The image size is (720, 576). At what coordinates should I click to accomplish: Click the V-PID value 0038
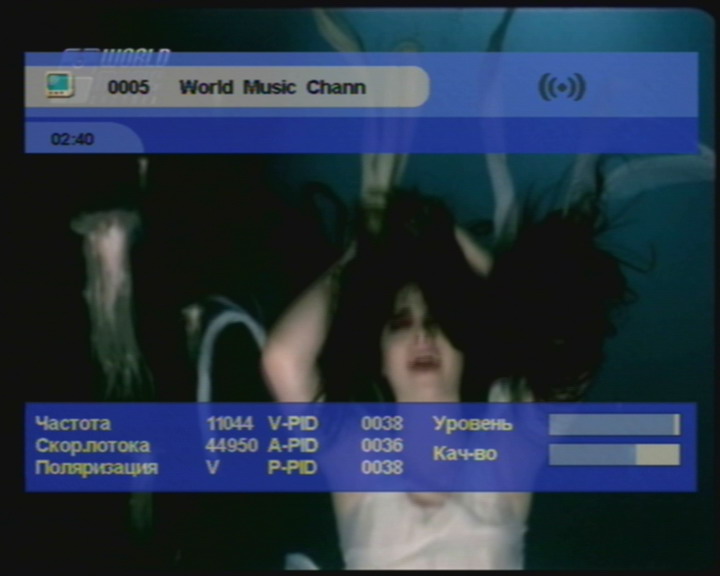click(382, 424)
